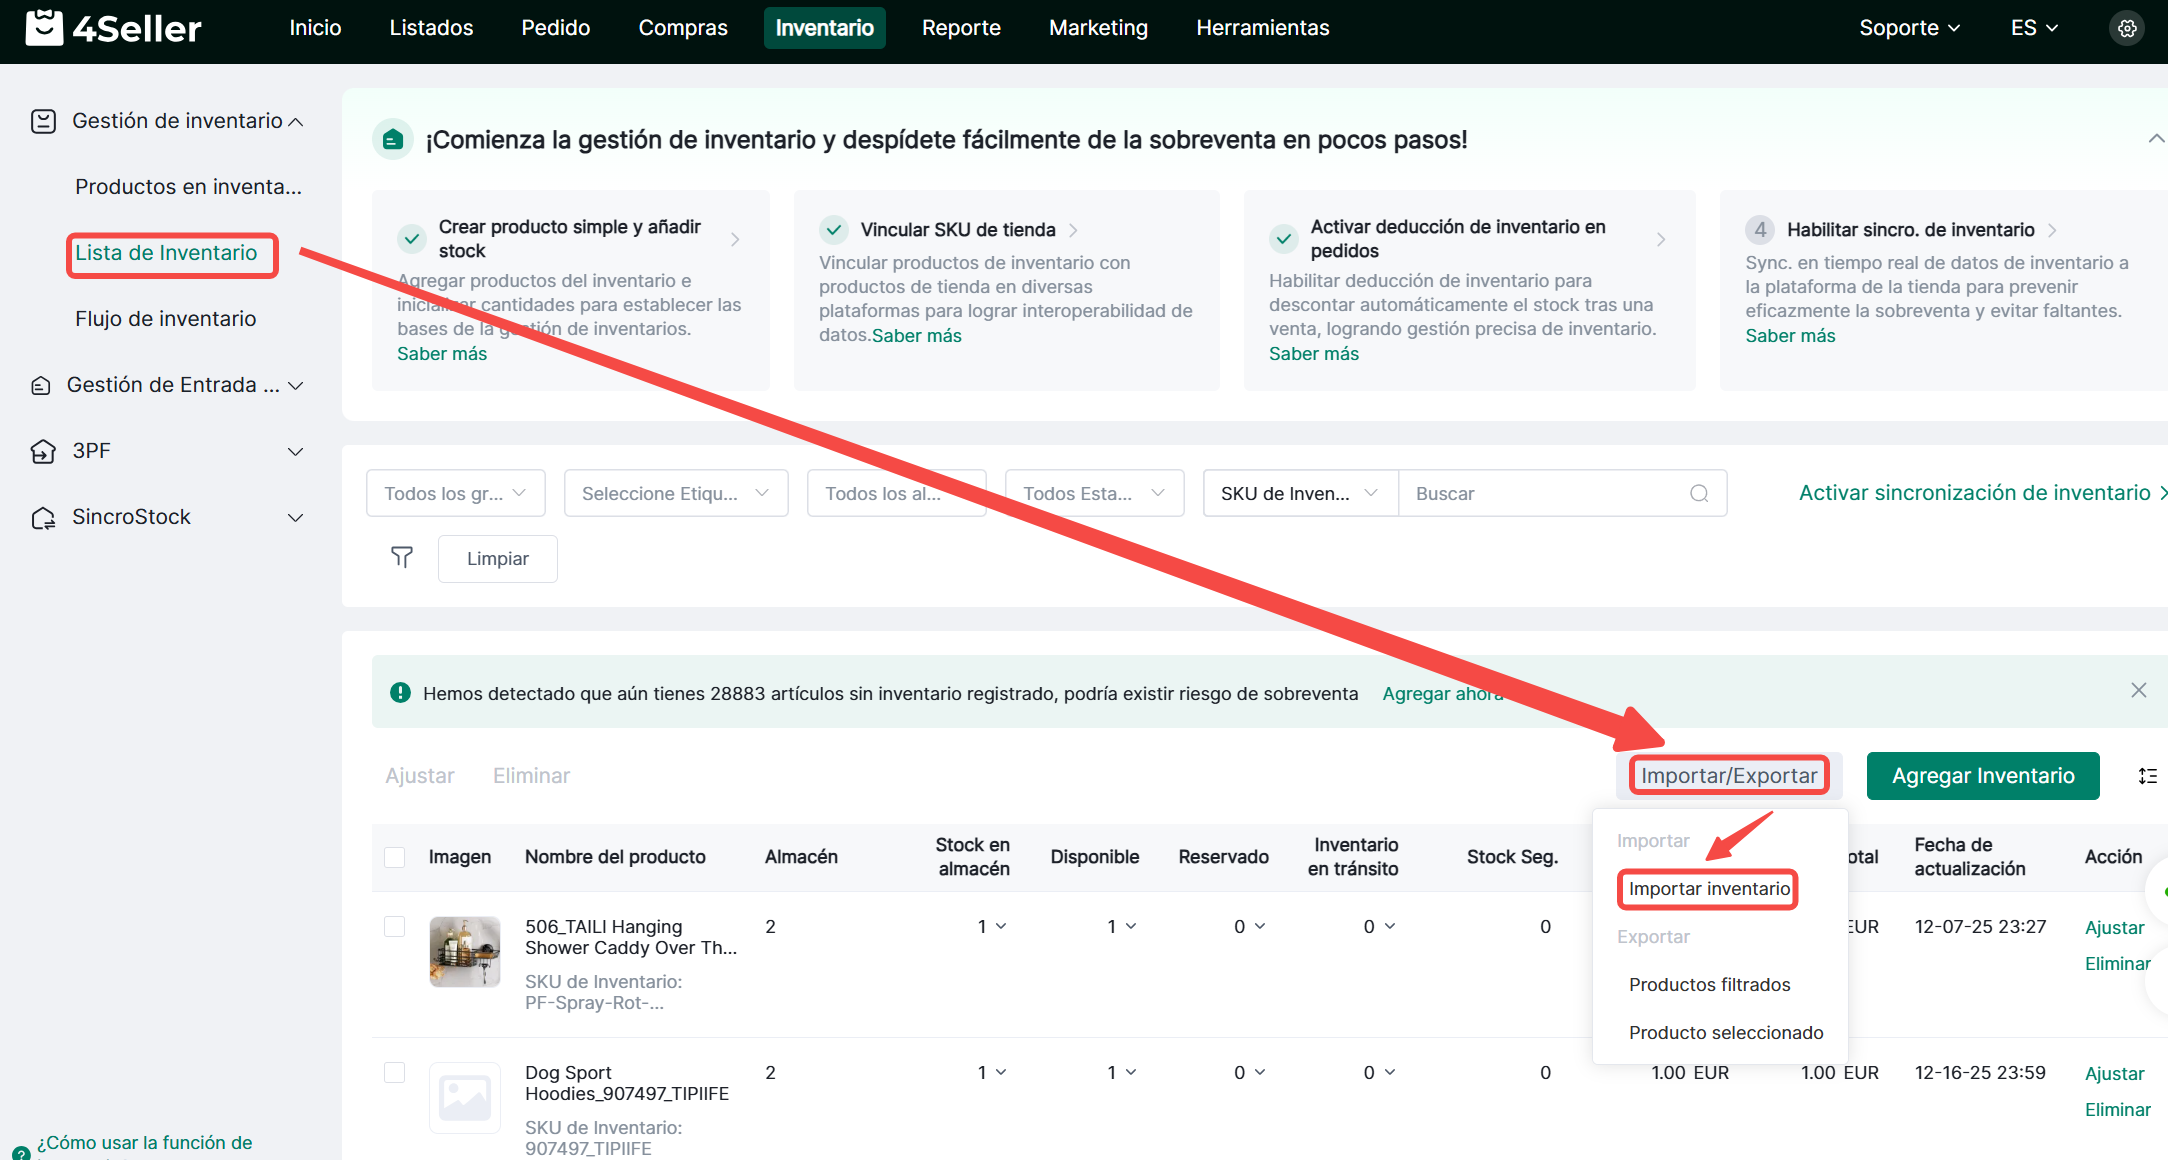Click the SincroStock sidebar icon

43,518
